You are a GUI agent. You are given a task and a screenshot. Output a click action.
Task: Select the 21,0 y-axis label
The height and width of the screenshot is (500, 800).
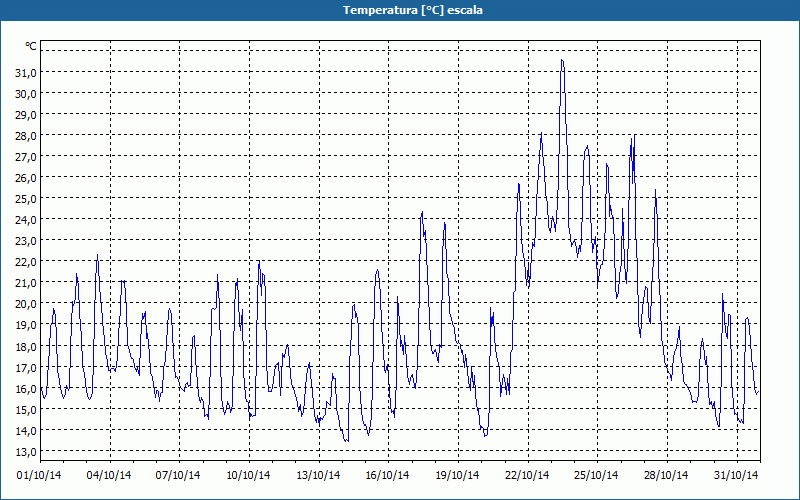pyautogui.click(x=26, y=283)
